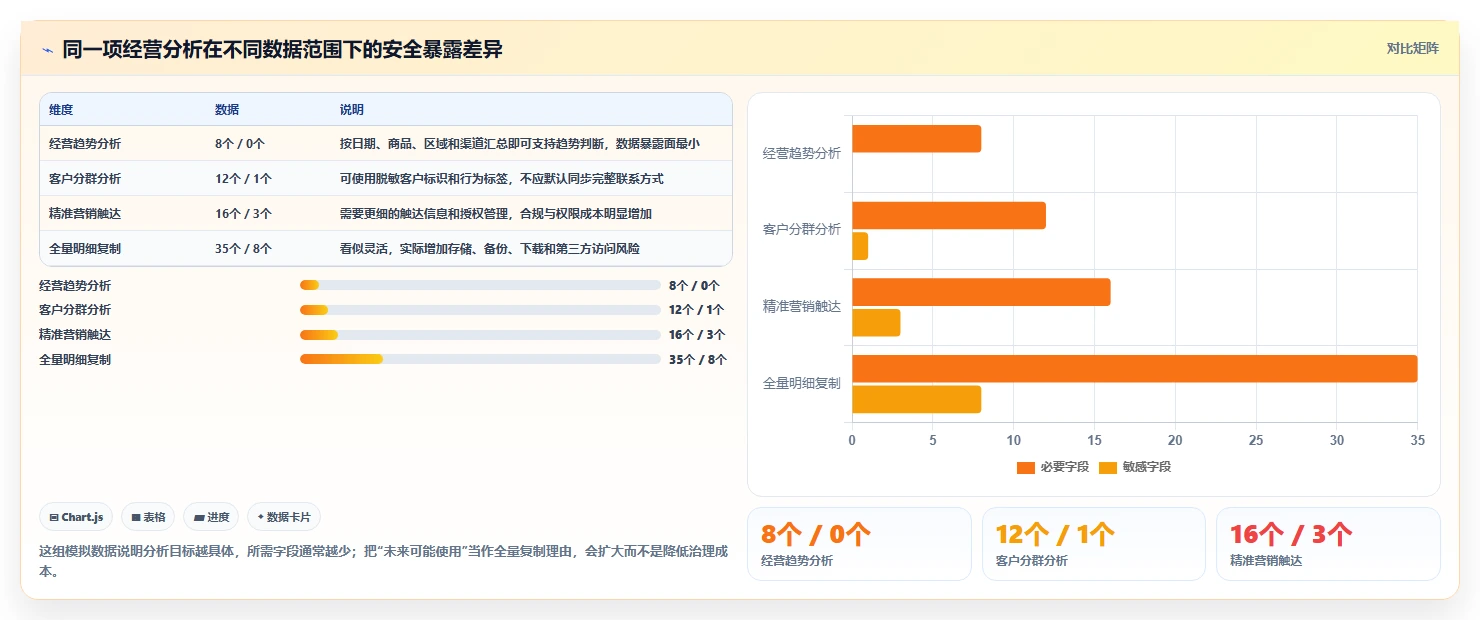Click the description starting 可使用脱敏客户标识

pyautogui.click(x=502, y=179)
